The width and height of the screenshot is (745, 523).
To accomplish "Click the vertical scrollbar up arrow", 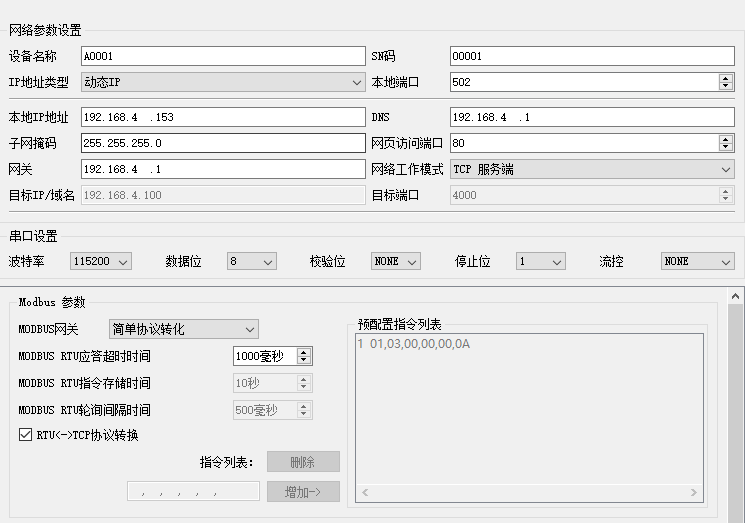I will pyautogui.click(x=736, y=296).
